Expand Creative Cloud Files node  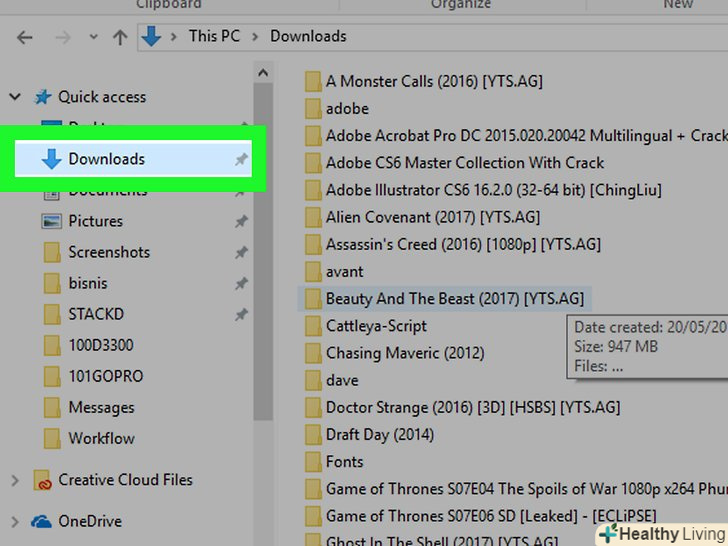[x=15, y=481]
